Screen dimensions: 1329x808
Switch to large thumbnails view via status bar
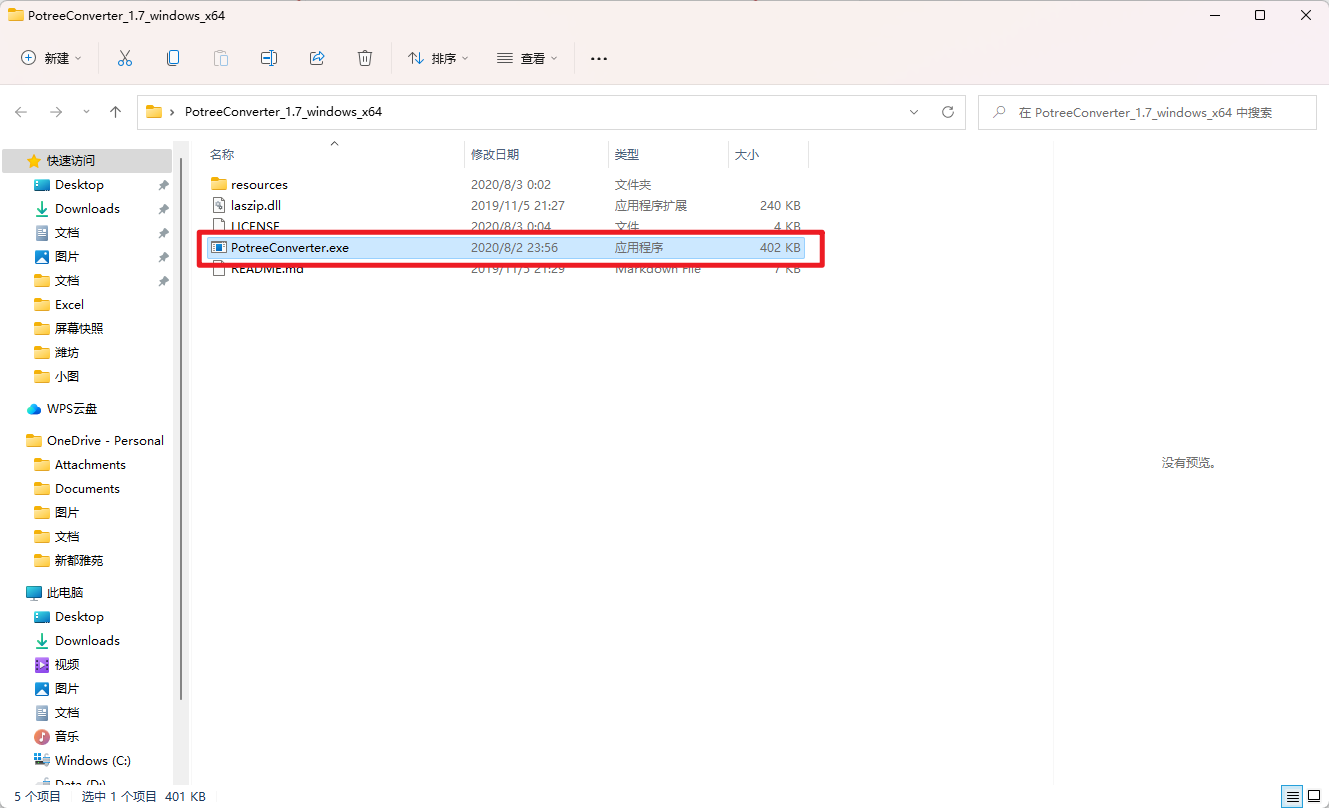[1313, 796]
